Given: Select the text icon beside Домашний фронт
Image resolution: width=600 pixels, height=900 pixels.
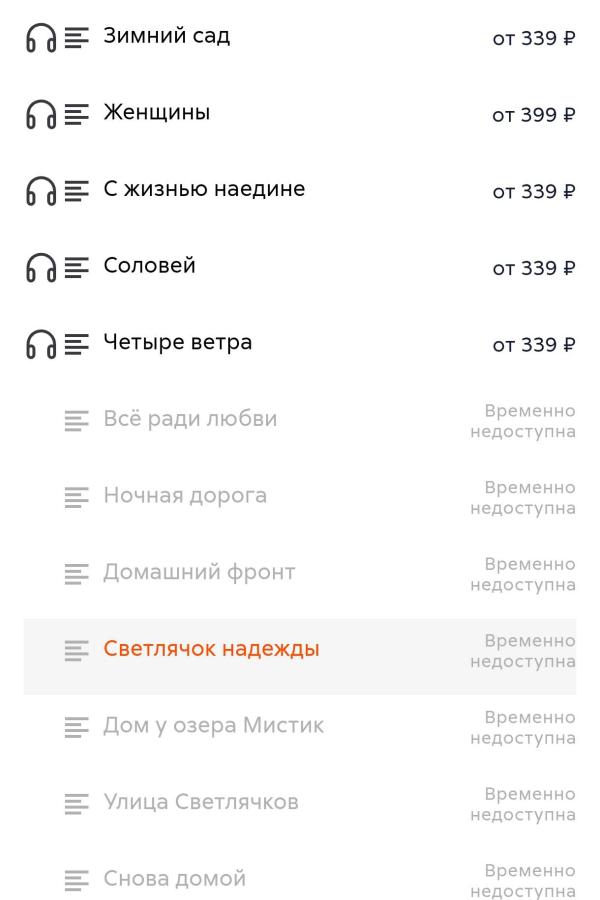Looking at the screenshot, I should pos(77,571).
